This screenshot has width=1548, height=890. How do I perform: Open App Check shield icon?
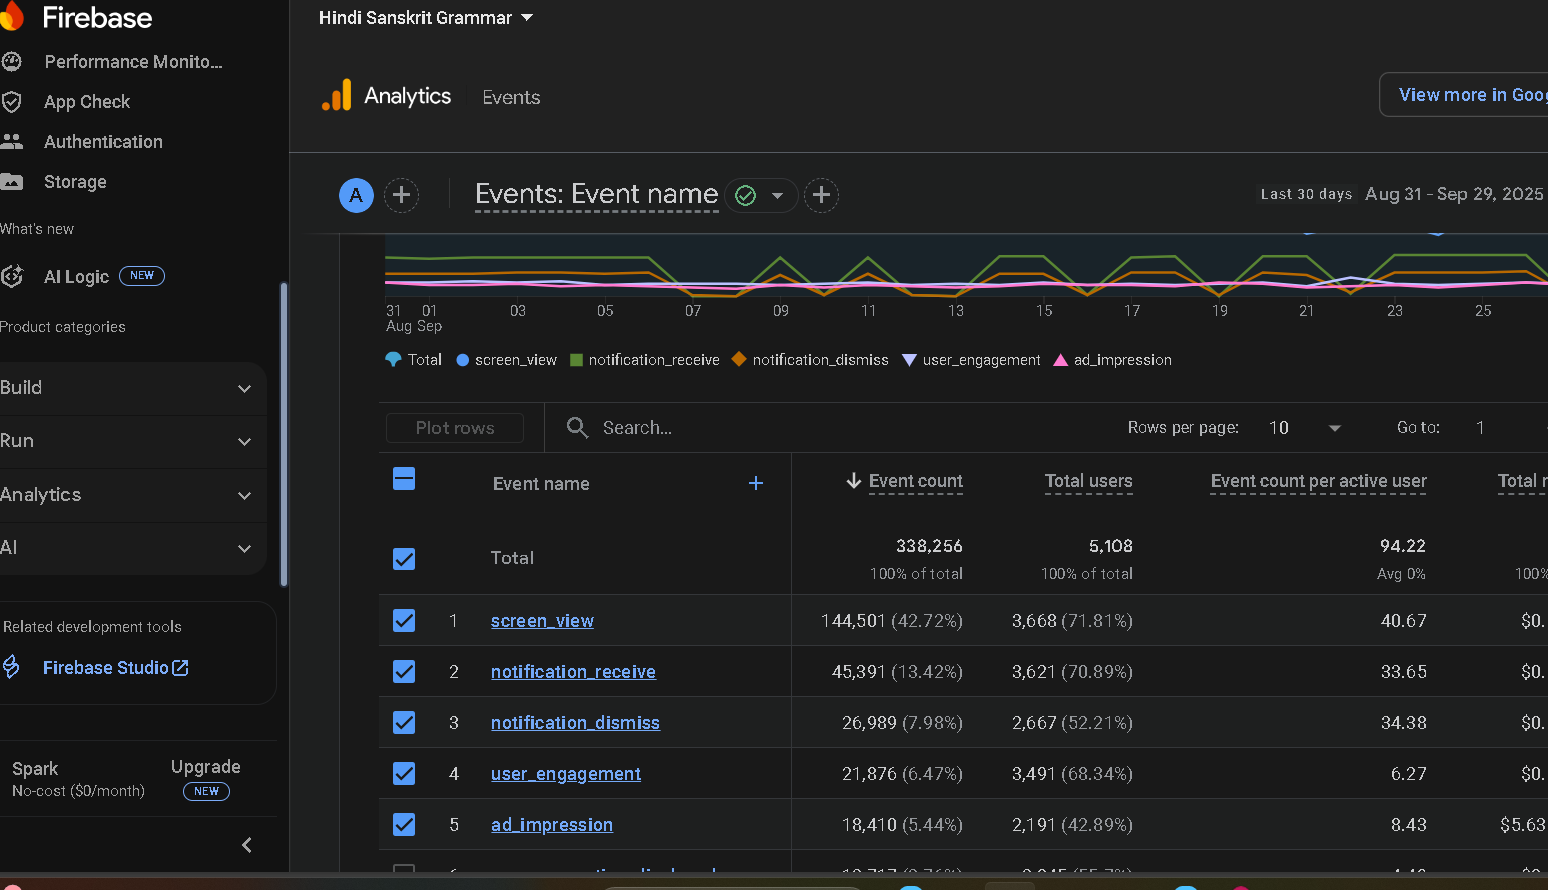tap(12, 102)
